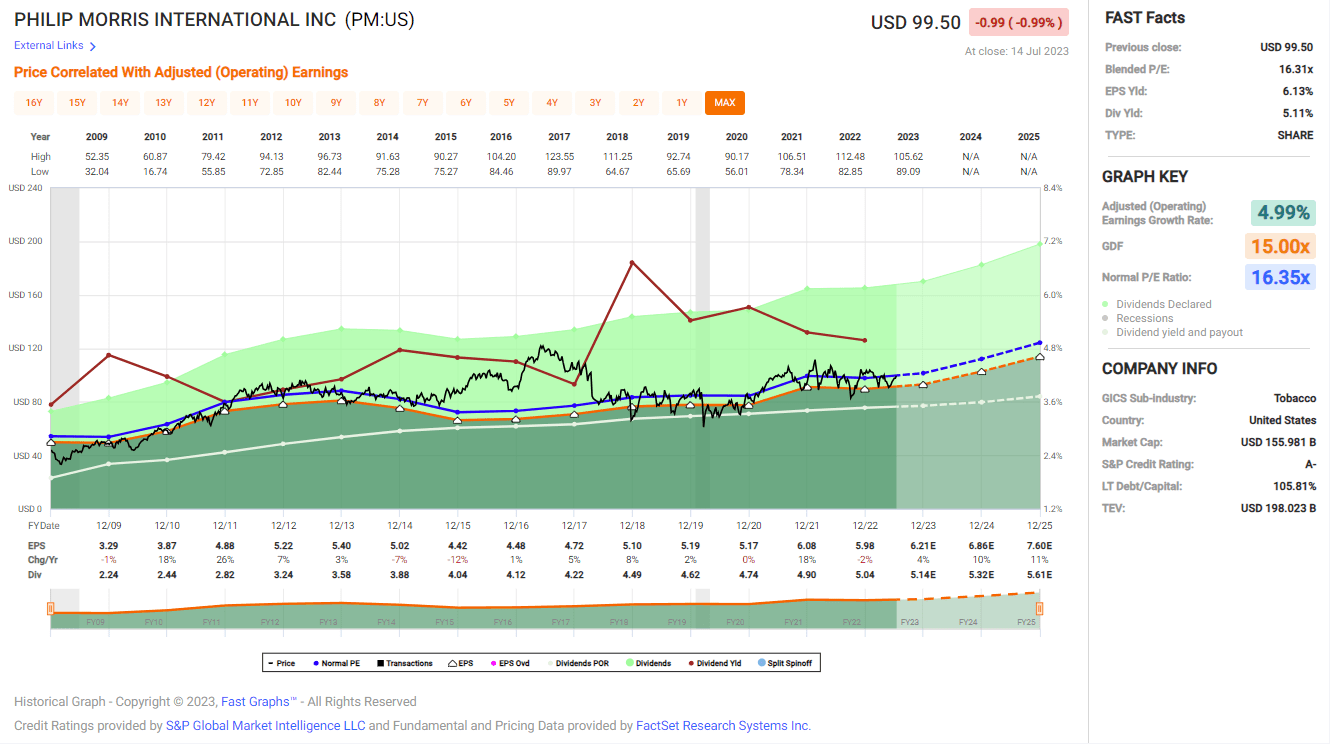Screen dimensions: 1330x744
Task: Click the Dividends Declared green dot indicator
Action: coord(1105,304)
